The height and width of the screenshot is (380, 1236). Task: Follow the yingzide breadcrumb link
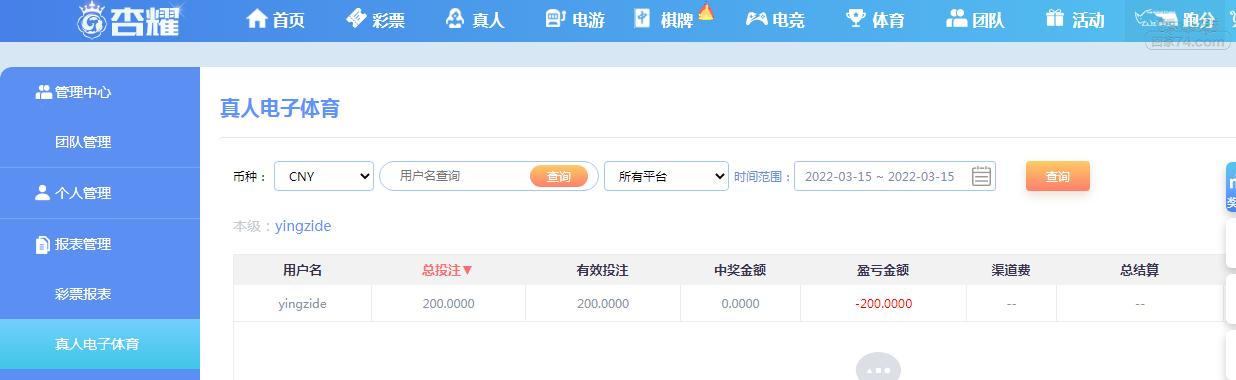(x=303, y=226)
